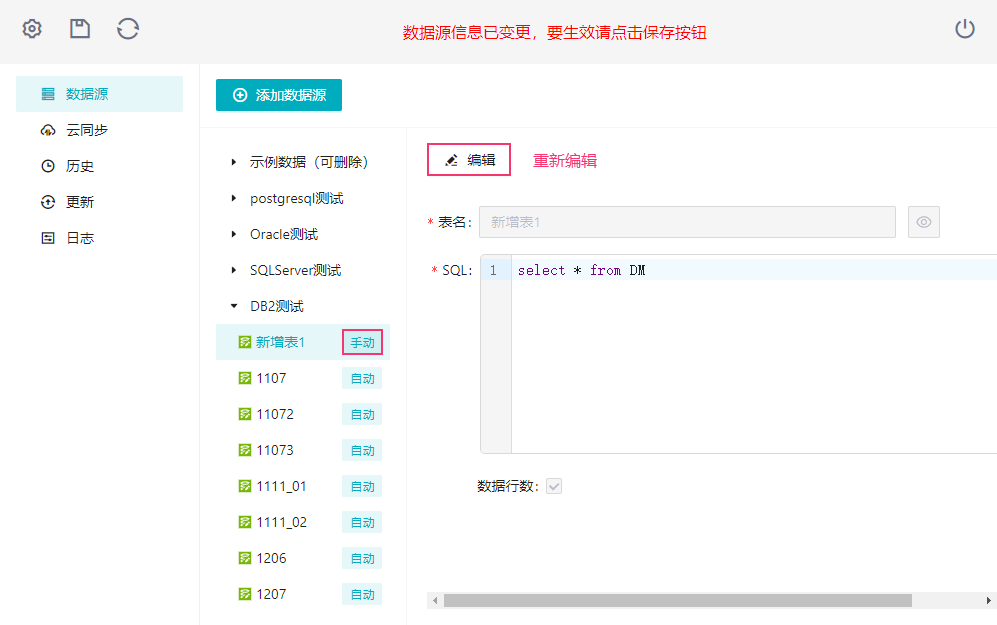Click the clock icon beside 历史
The image size is (997, 625).
click(x=48, y=166)
